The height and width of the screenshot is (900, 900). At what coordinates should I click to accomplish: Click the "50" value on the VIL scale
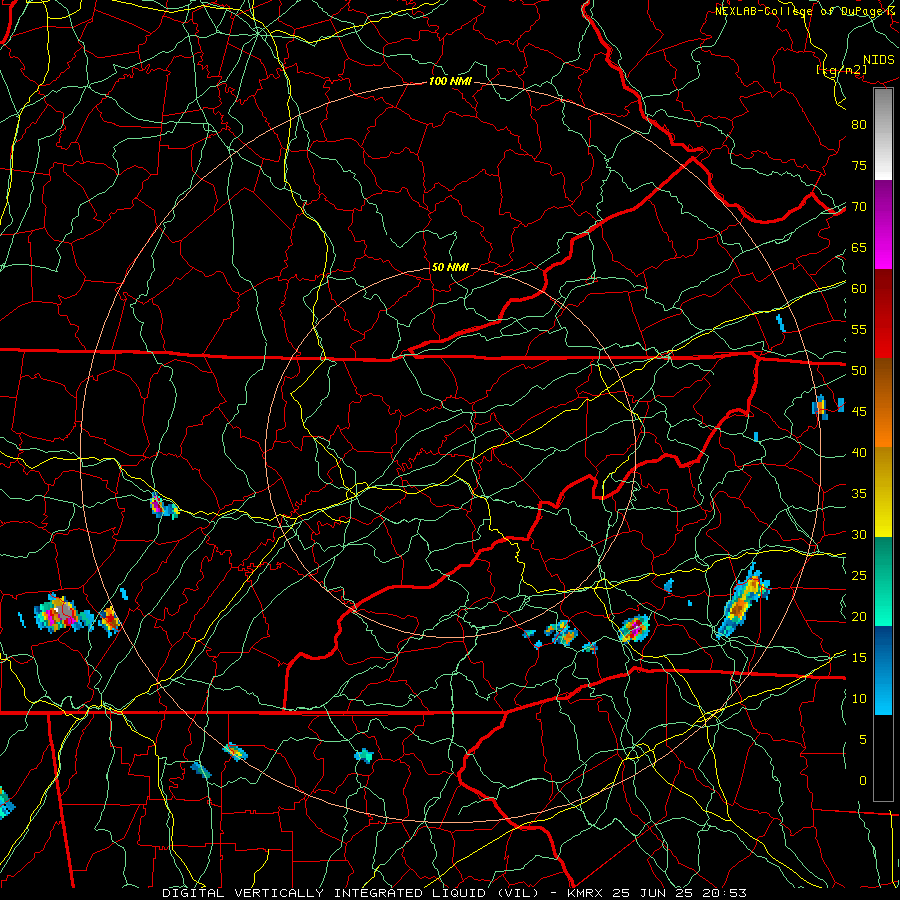[x=859, y=371]
